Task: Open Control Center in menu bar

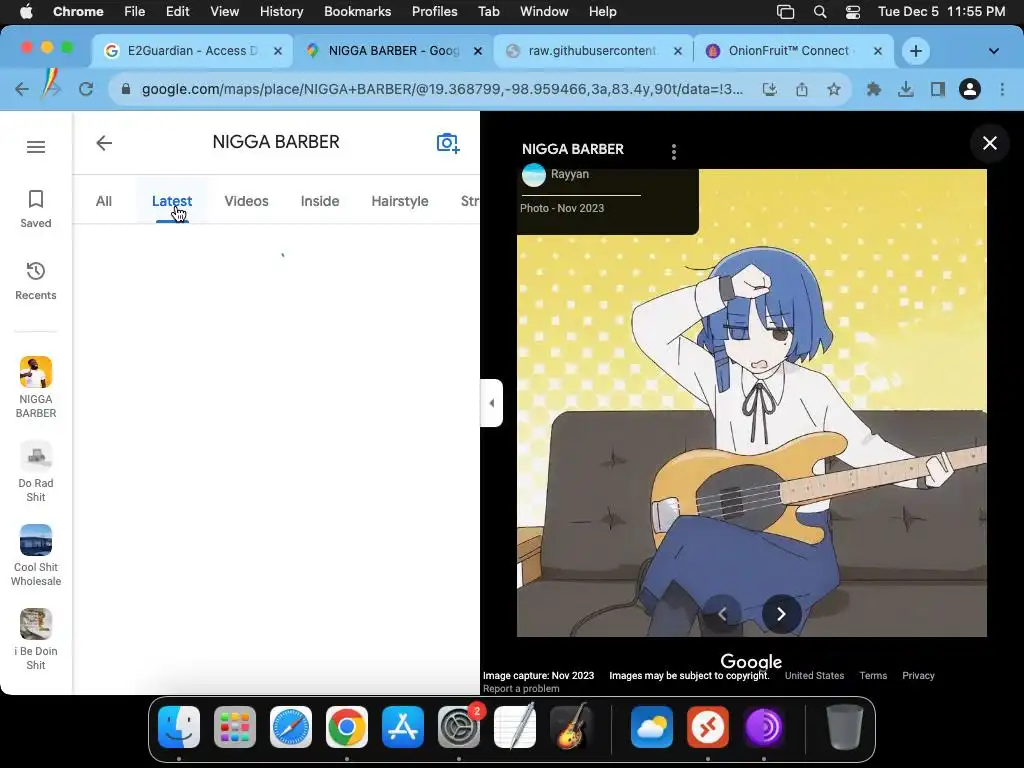Action: tap(853, 12)
